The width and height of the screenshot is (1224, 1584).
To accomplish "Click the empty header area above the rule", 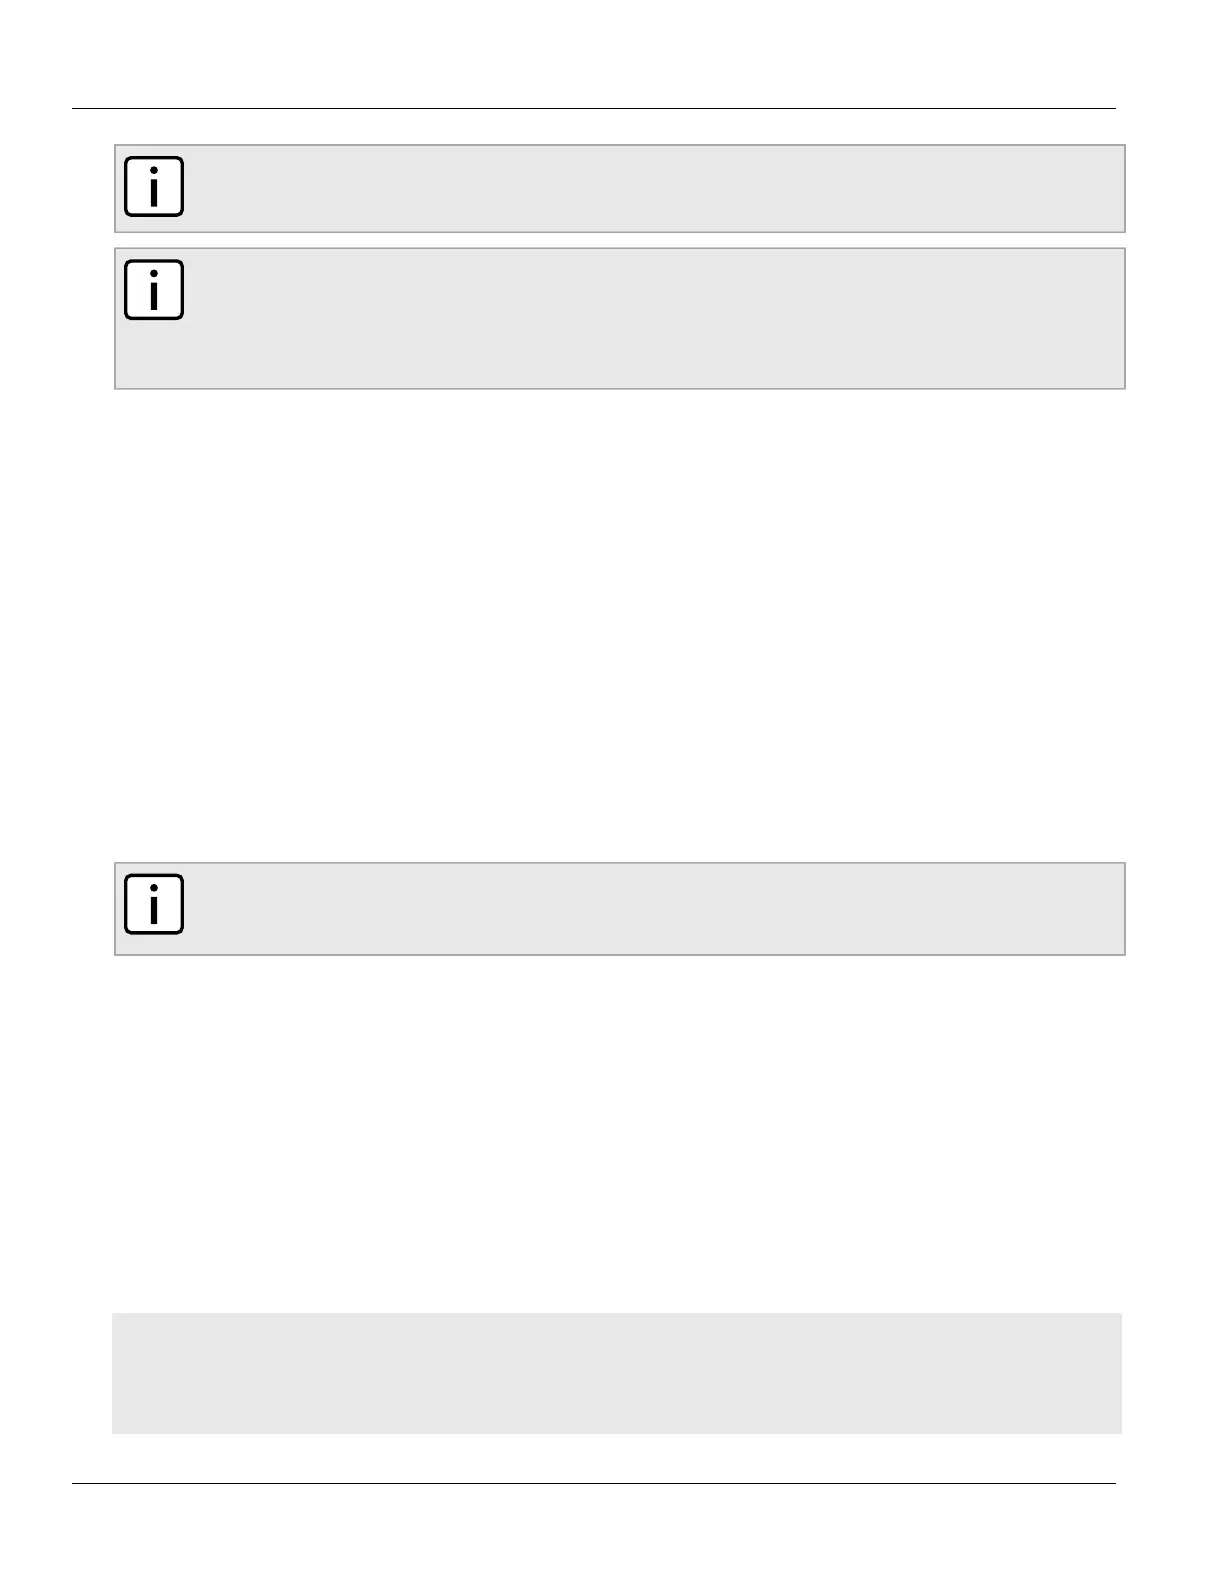I will coord(594,54).
